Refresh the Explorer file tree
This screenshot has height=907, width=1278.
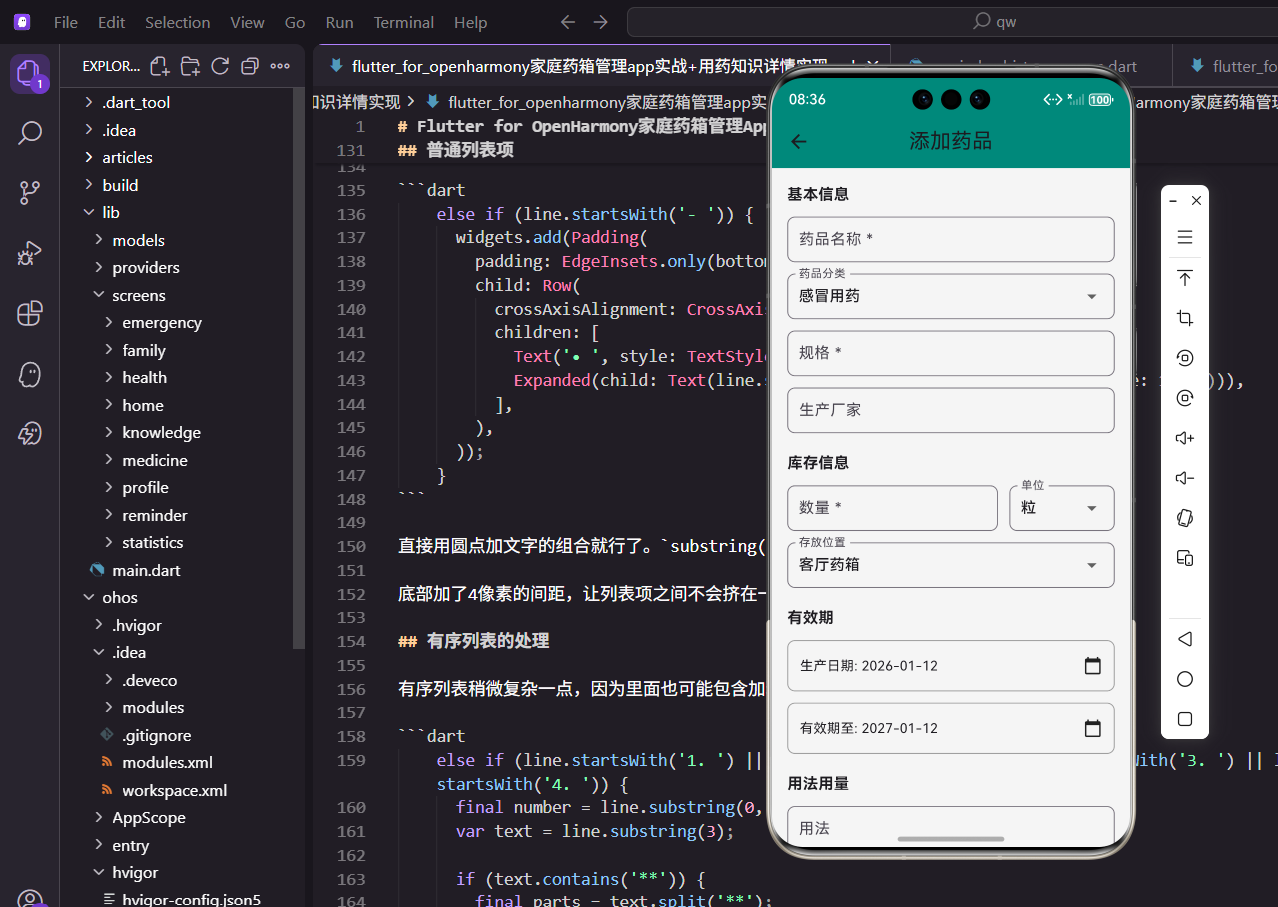pyautogui.click(x=220, y=66)
